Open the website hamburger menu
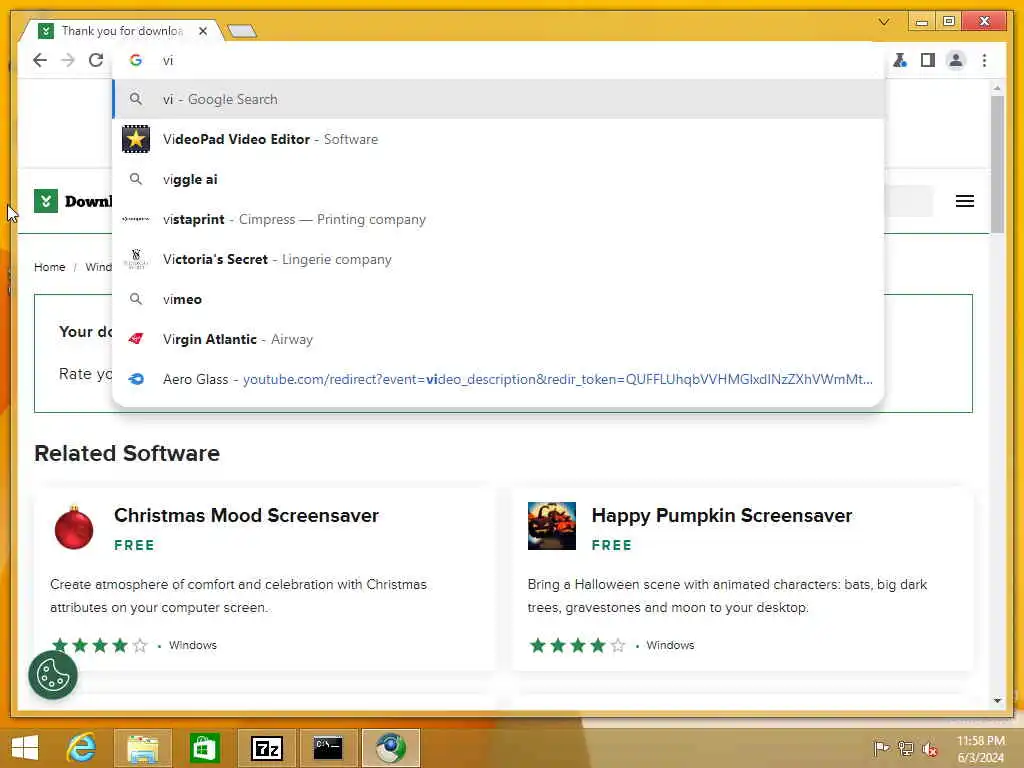Image resolution: width=1024 pixels, height=768 pixels. pos(965,201)
